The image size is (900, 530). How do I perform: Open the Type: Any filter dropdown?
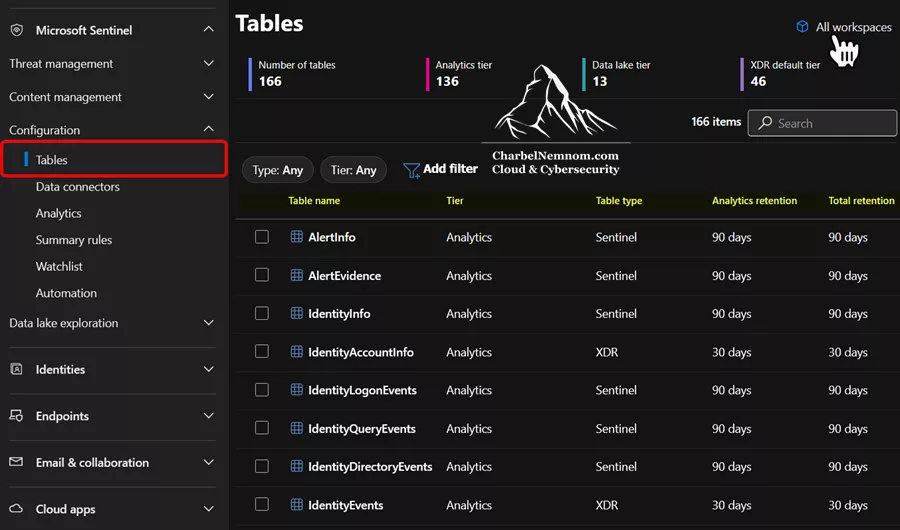coord(278,170)
